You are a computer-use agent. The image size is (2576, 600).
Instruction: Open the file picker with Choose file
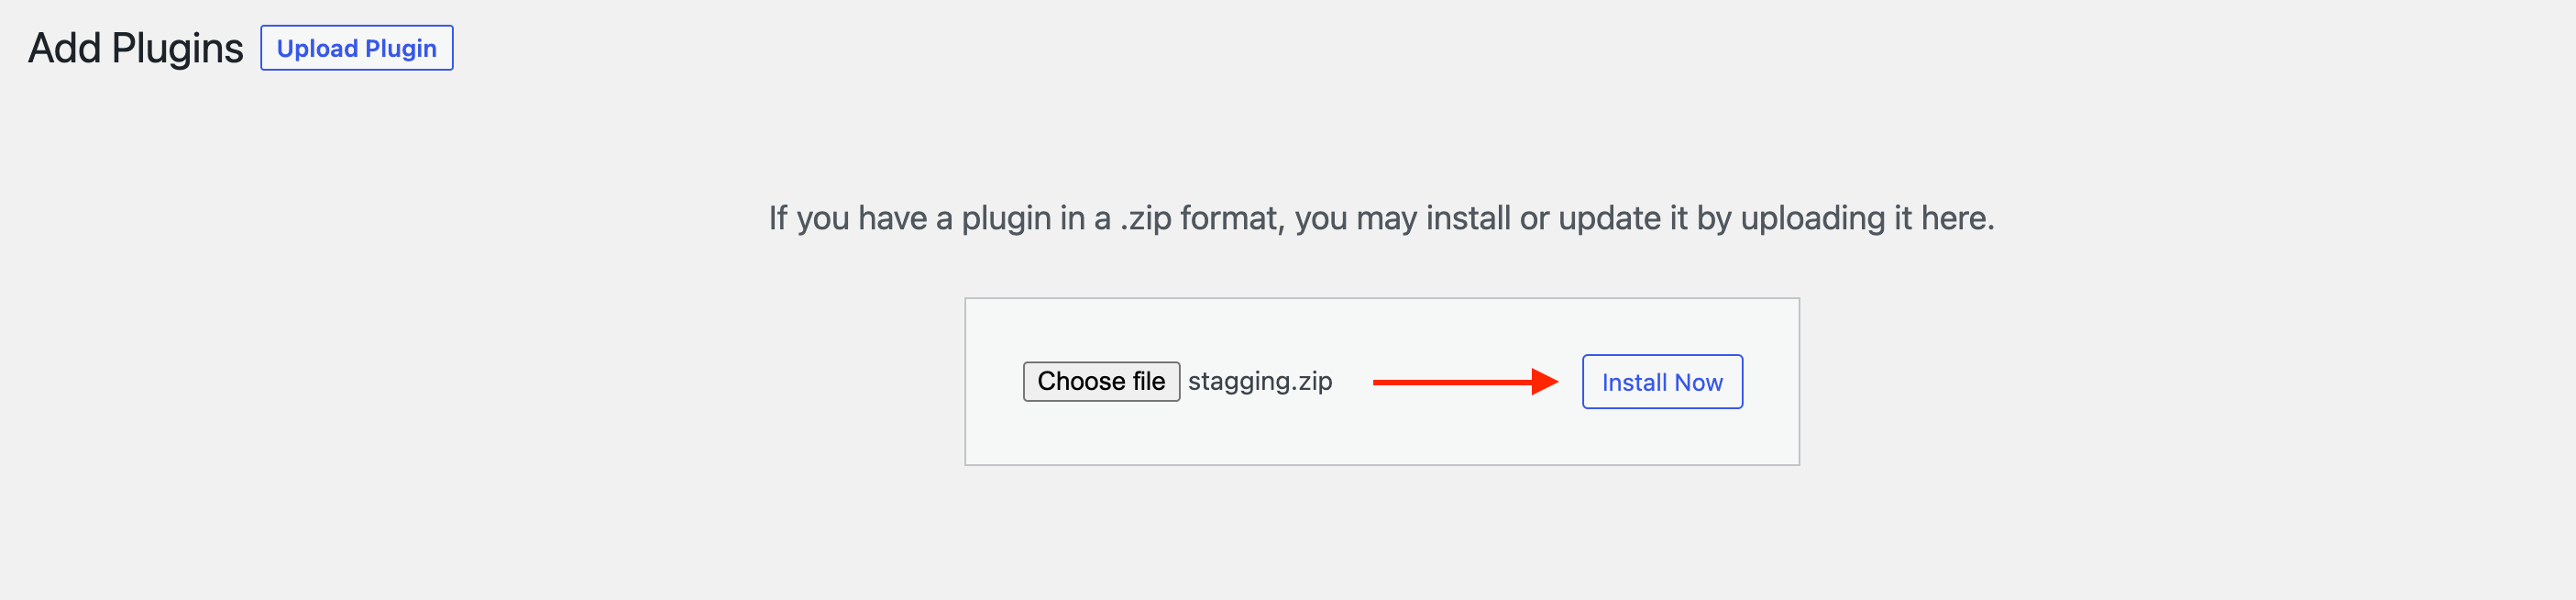(x=1100, y=381)
